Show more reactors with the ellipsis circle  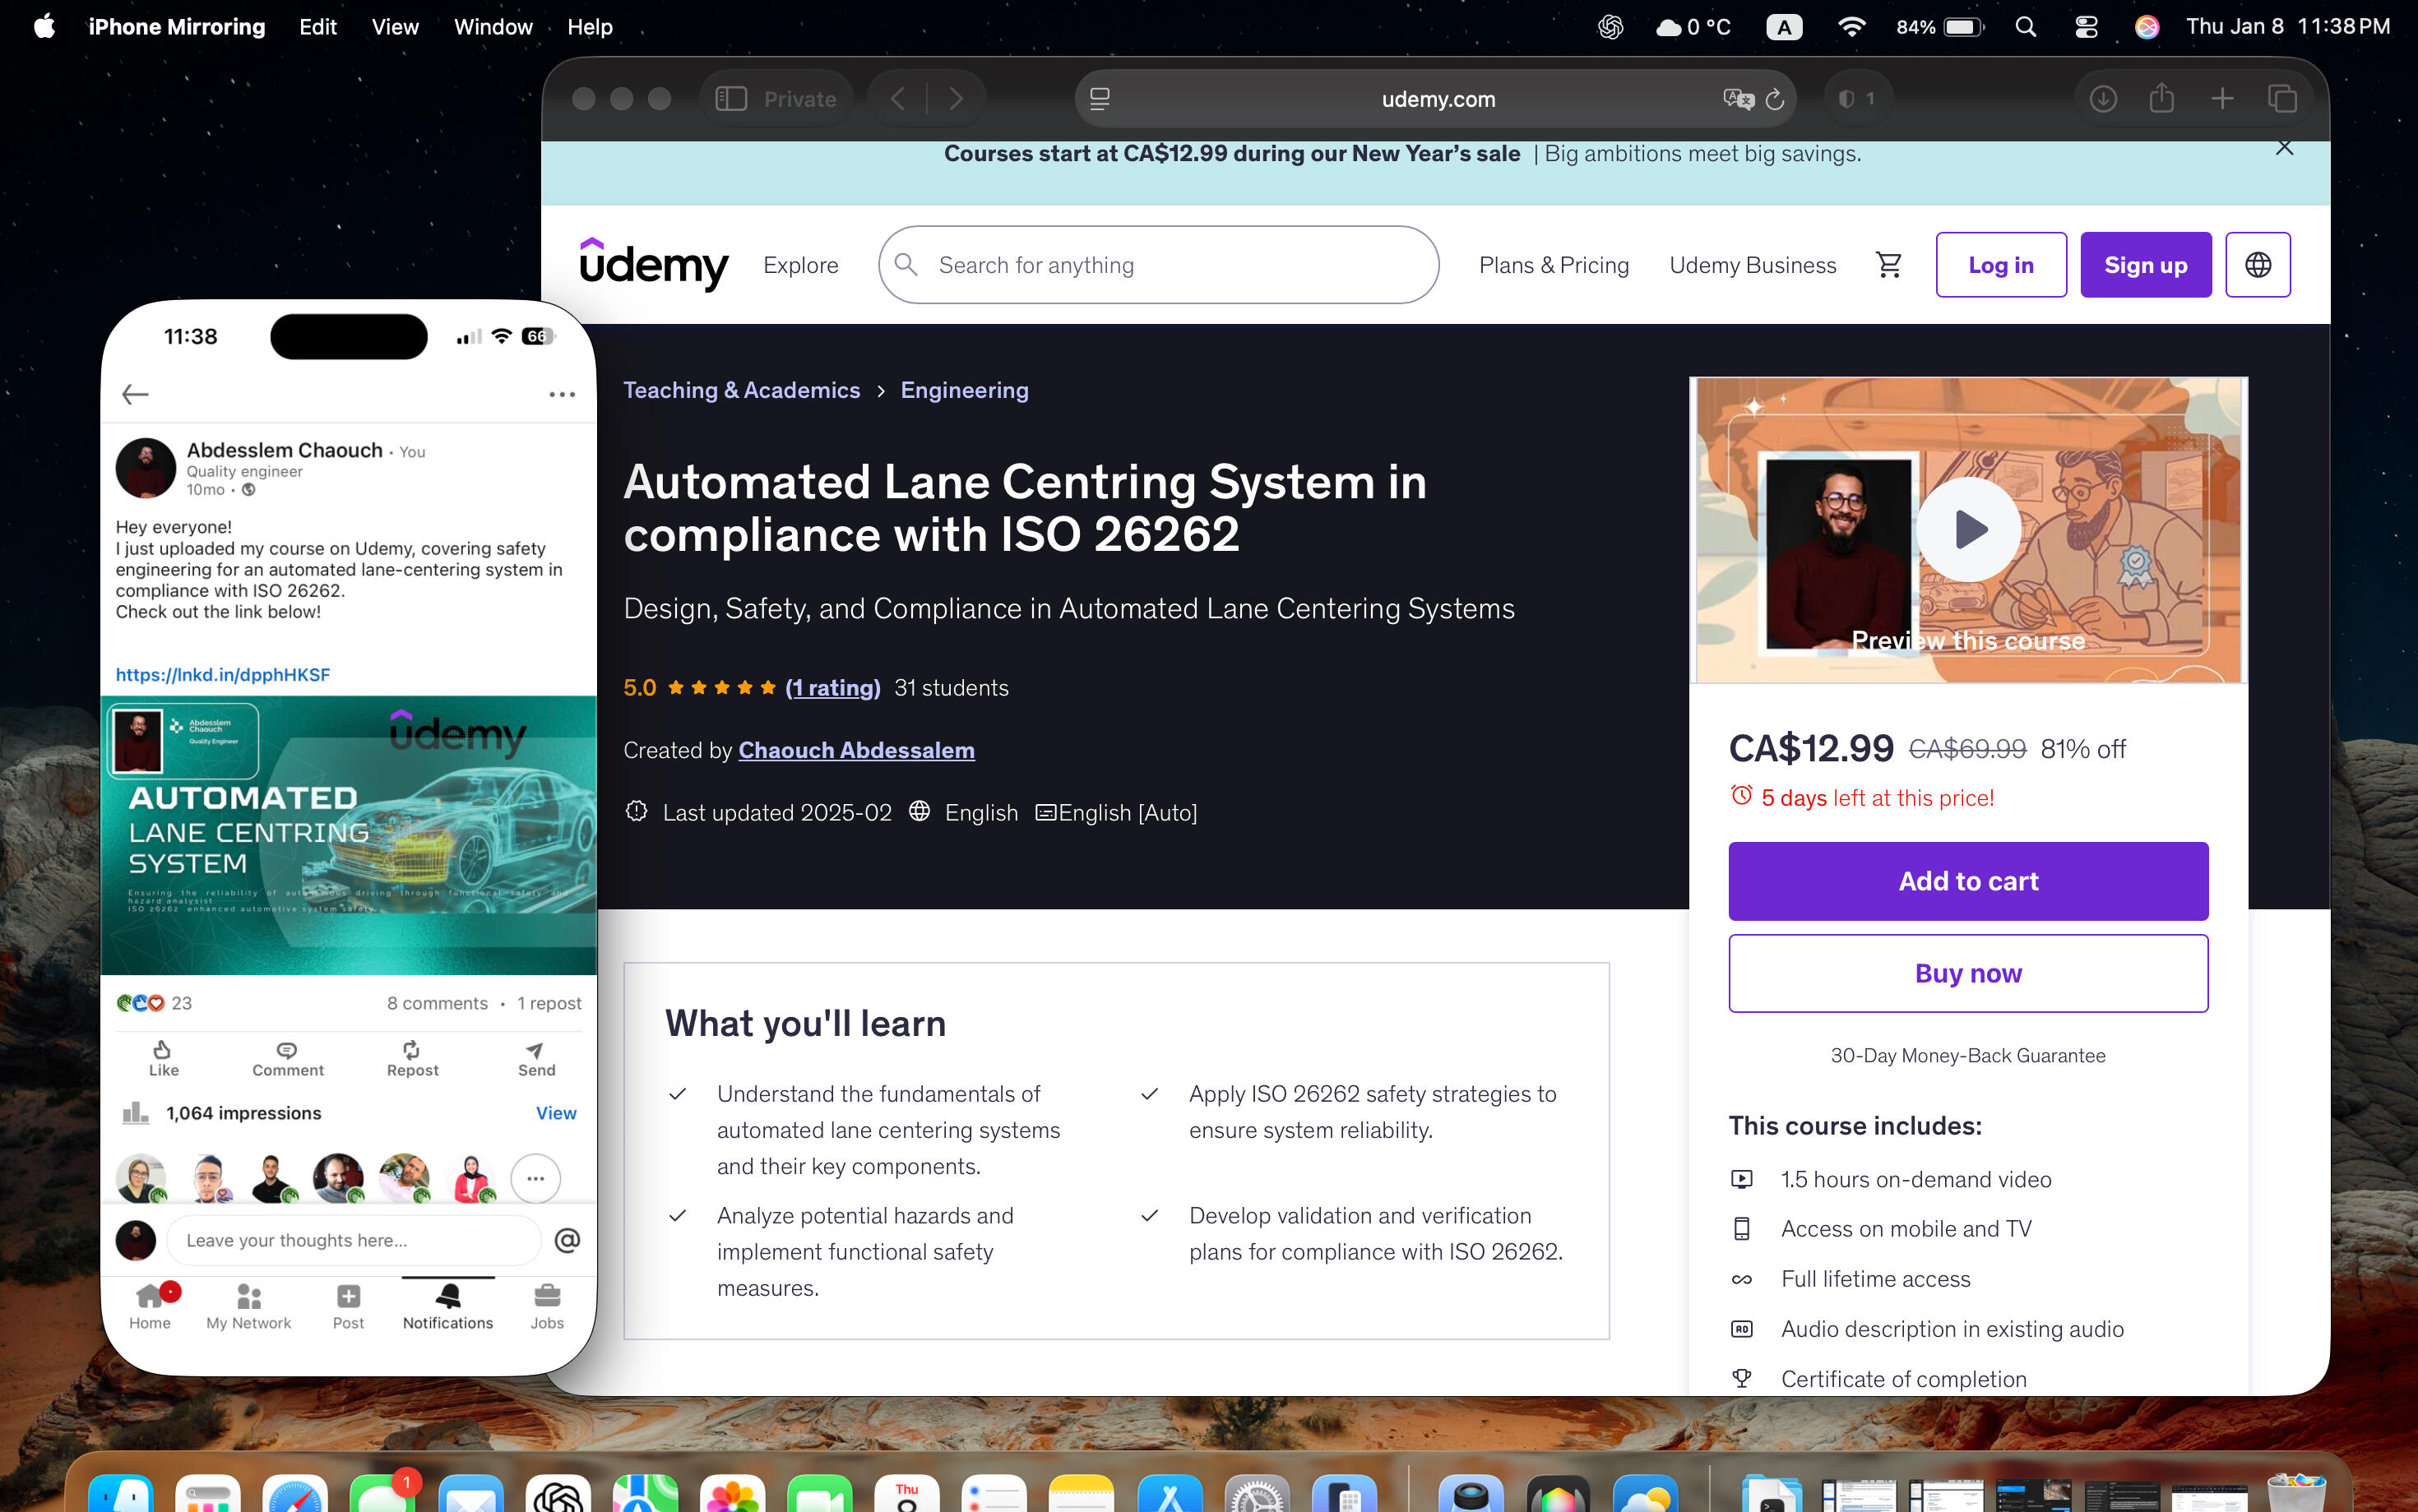pos(535,1178)
